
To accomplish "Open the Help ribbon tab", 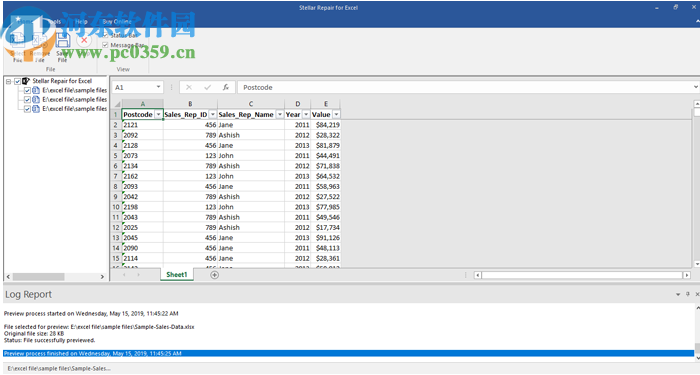I will point(81,21).
